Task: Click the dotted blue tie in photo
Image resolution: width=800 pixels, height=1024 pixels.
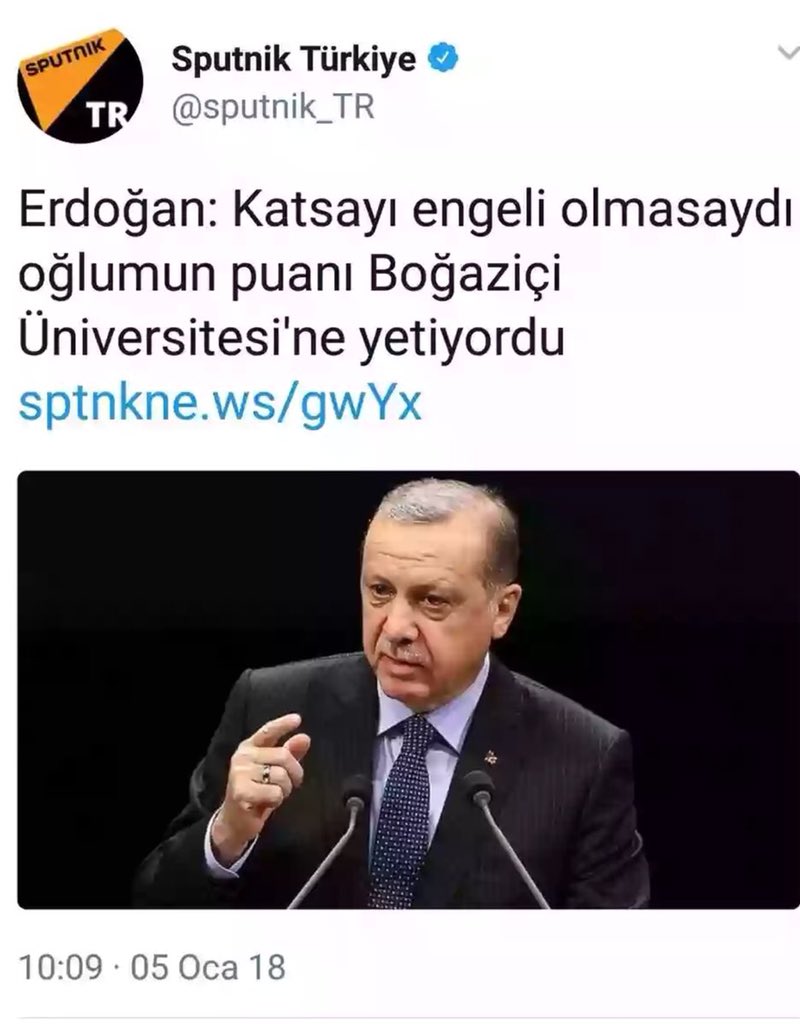Action: tap(402, 810)
